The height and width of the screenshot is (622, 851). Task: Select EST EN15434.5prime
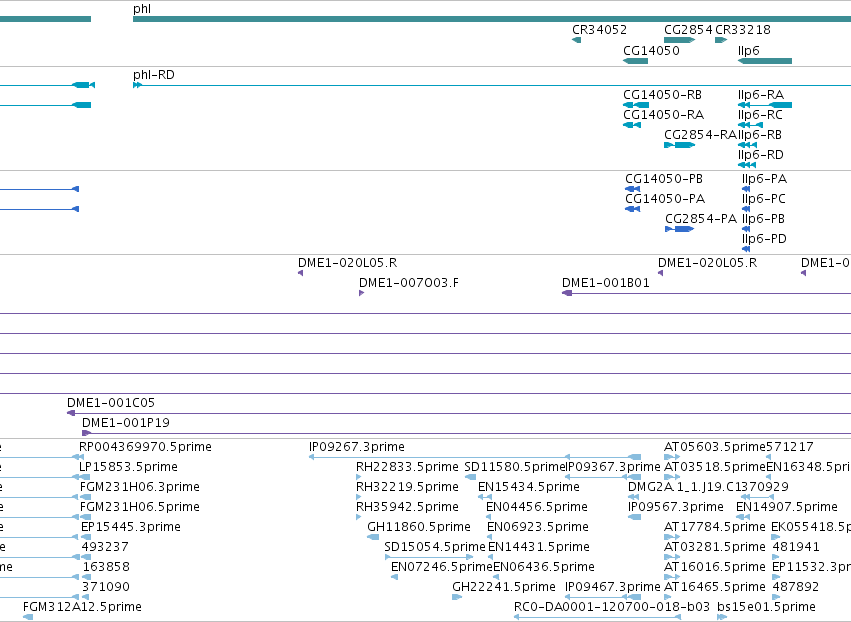pyautogui.click(x=529, y=487)
